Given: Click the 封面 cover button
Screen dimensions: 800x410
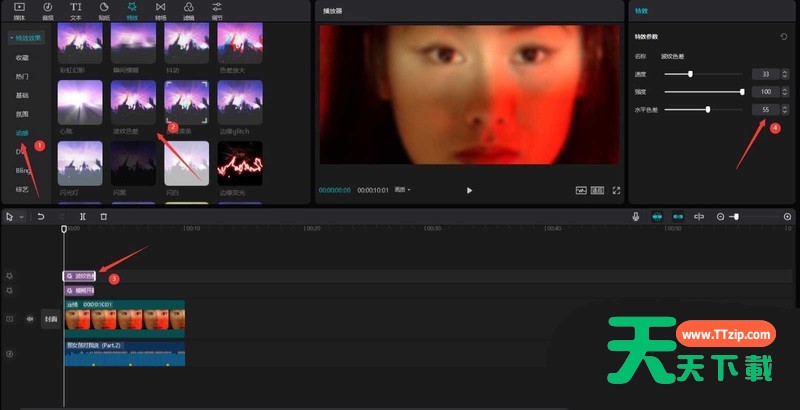Looking at the screenshot, I should [50, 319].
